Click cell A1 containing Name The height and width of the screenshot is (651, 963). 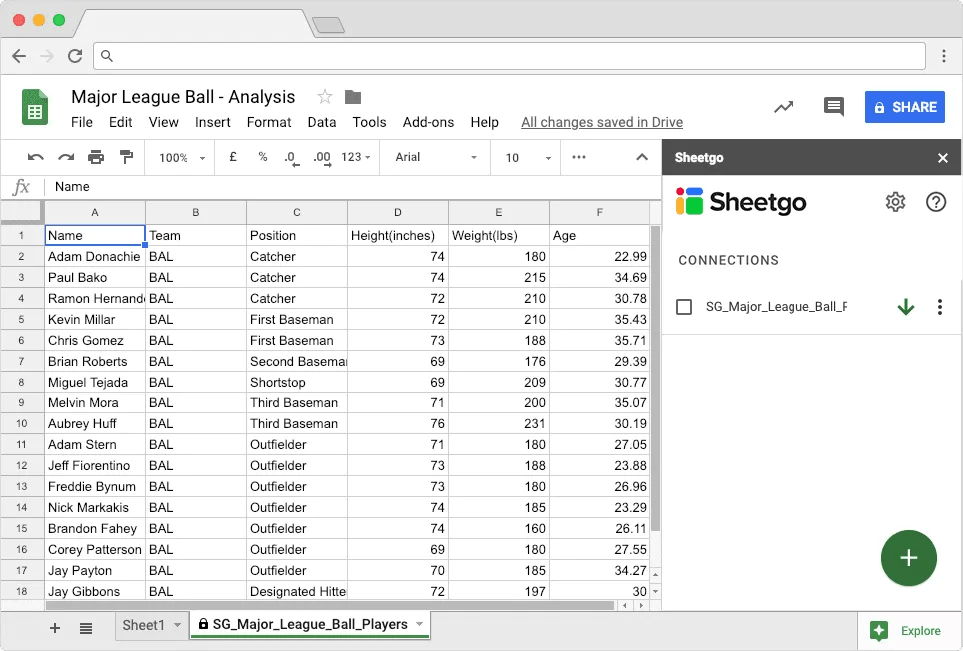pyautogui.click(x=94, y=235)
